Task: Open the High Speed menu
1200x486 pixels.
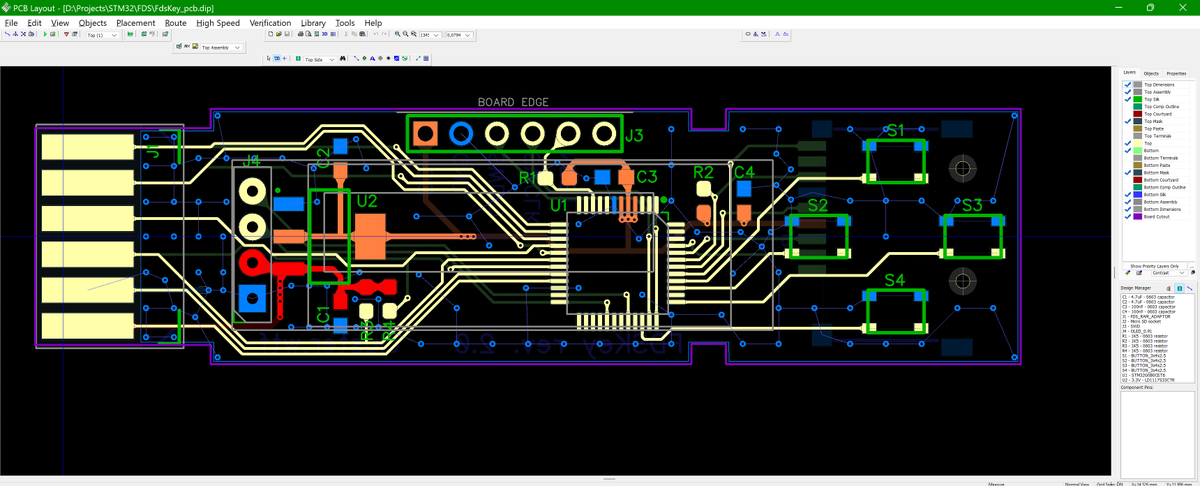Action: [x=218, y=22]
